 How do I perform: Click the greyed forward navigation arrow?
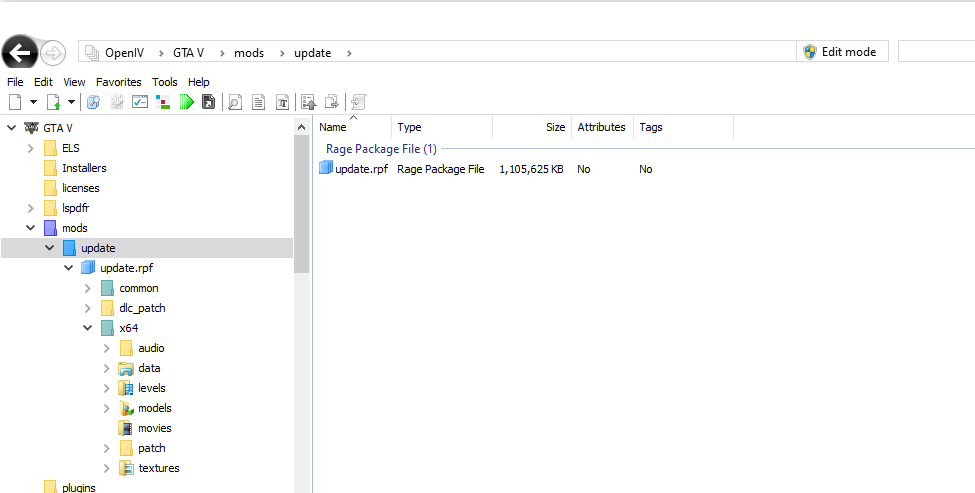(53, 53)
